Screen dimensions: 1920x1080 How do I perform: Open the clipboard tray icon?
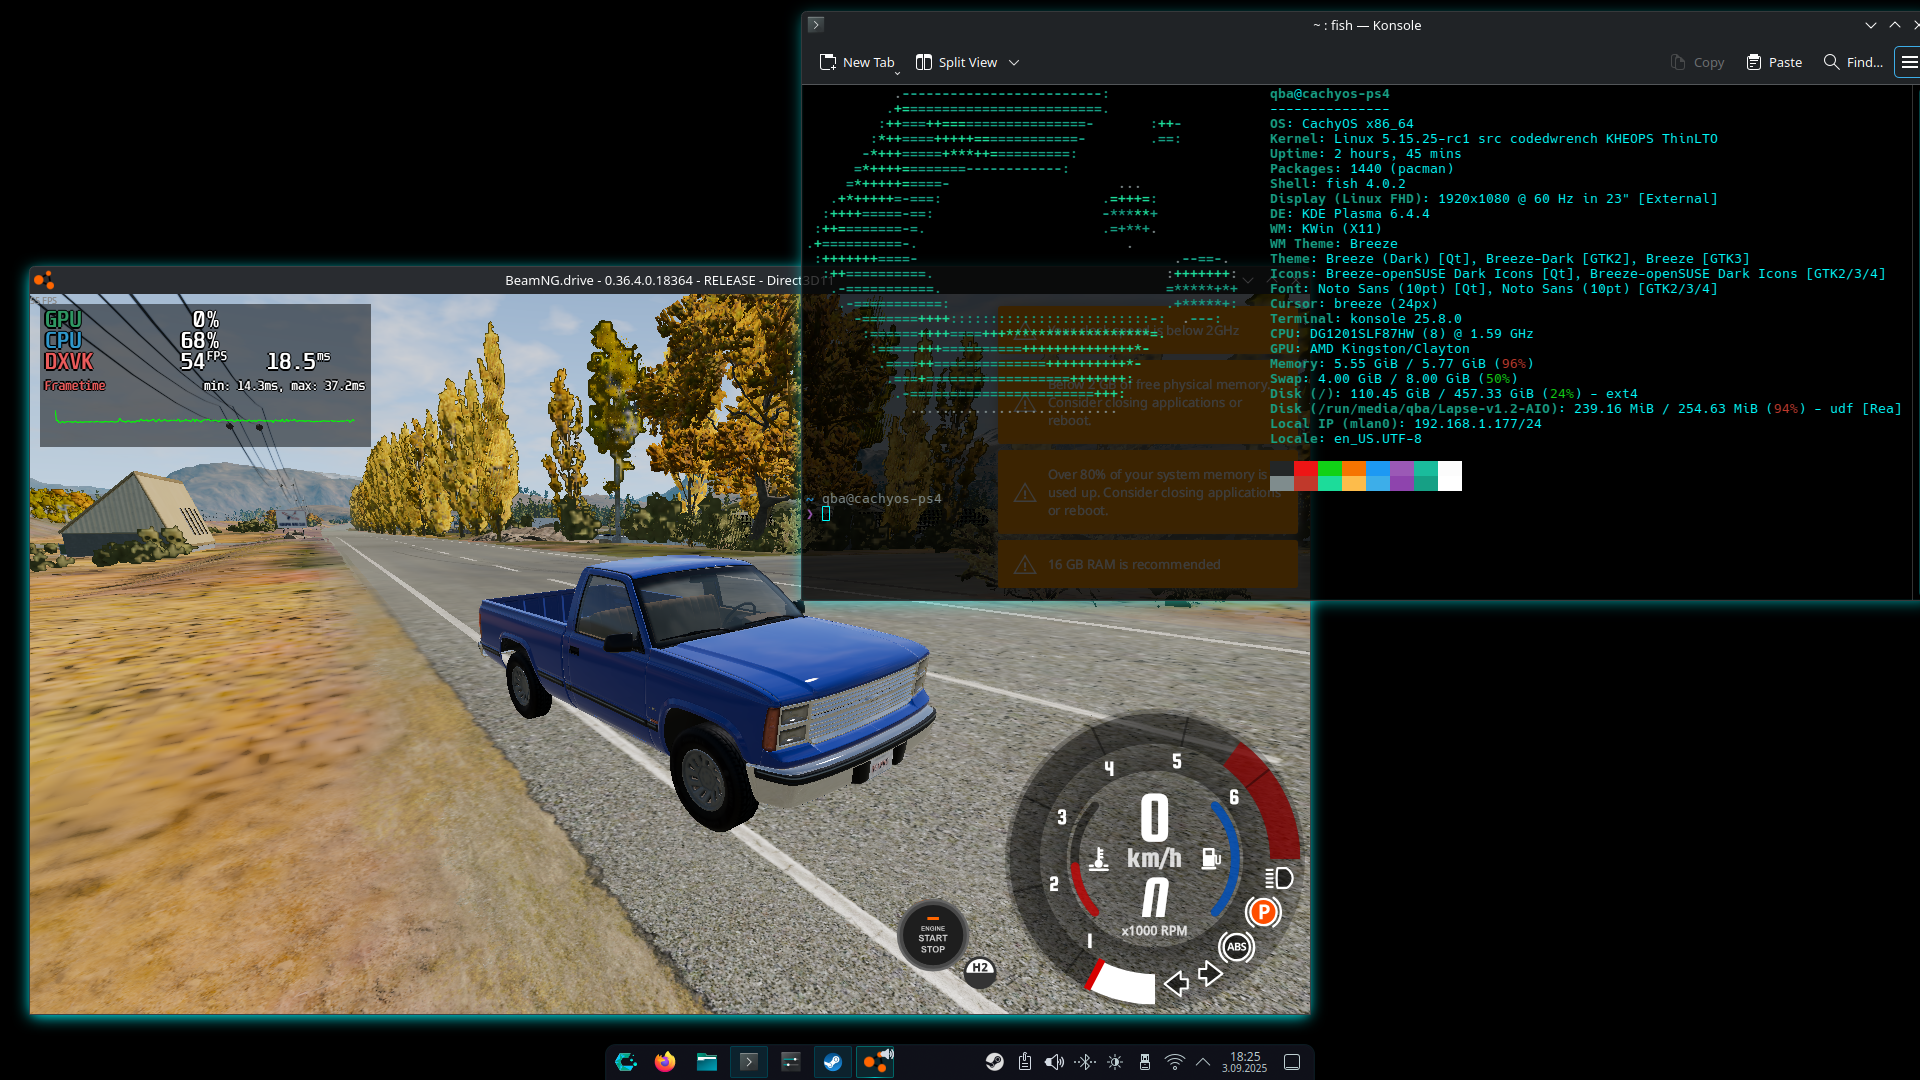[x=1025, y=1062]
